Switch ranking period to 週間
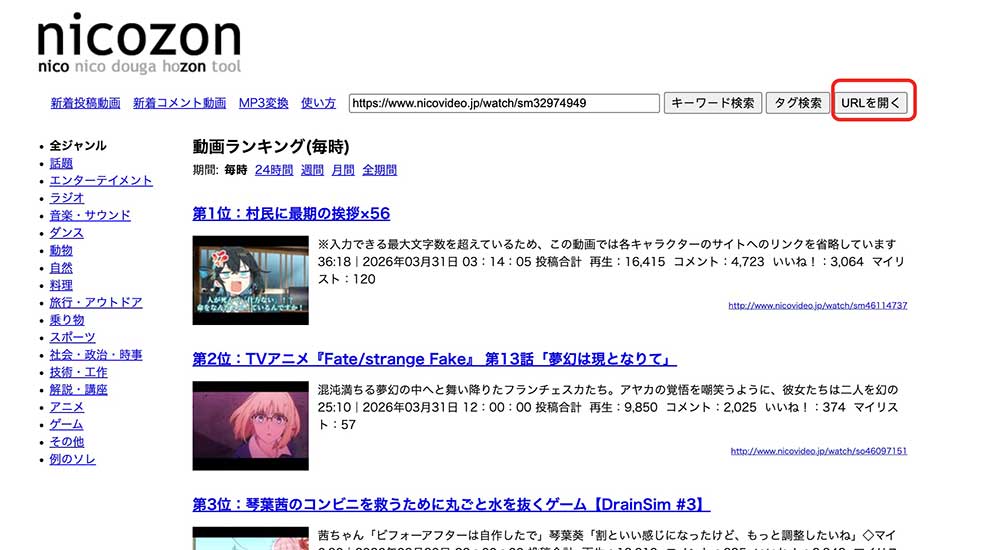The image size is (1000, 550). click(312, 170)
